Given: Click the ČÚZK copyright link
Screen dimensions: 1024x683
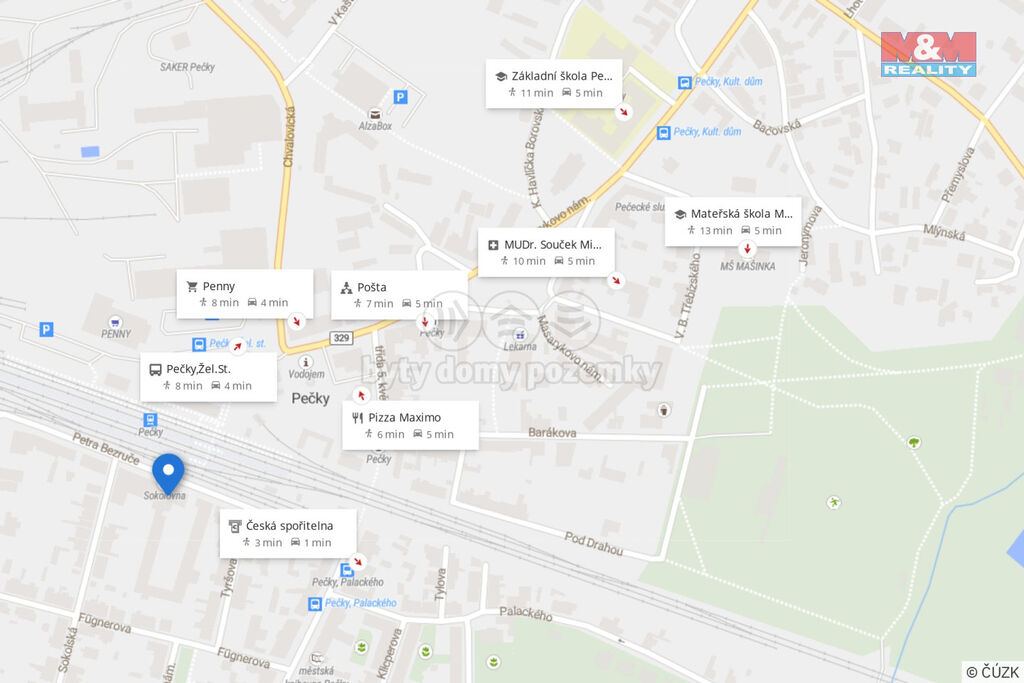Looking at the screenshot, I should (992, 672).
